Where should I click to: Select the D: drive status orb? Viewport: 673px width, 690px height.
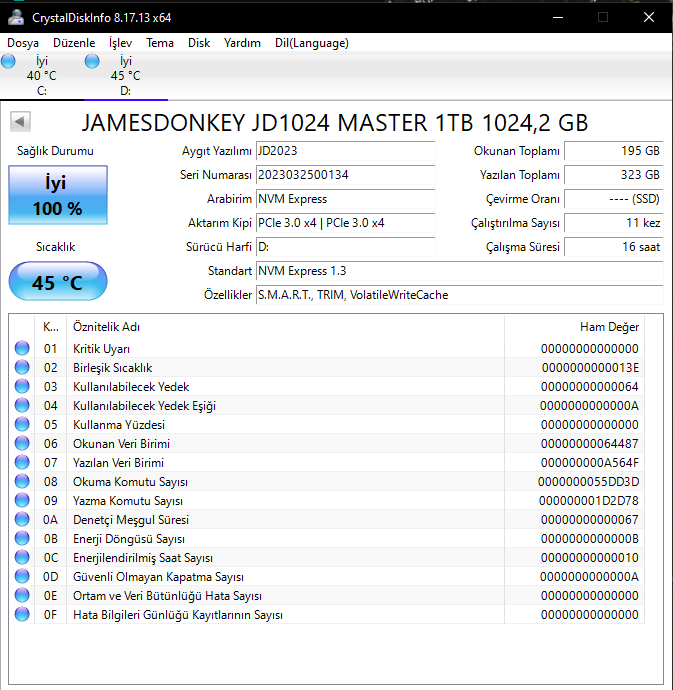pyautogui.click(x=93, y=62)
